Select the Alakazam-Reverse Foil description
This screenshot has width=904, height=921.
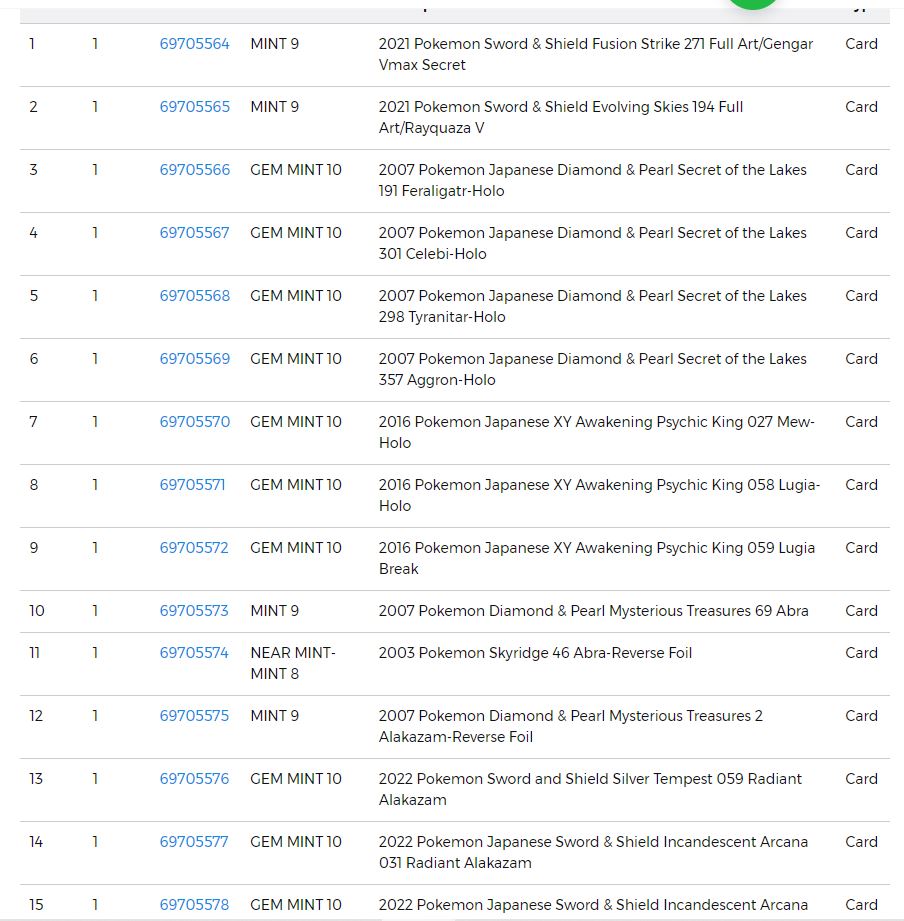point(570,726)
